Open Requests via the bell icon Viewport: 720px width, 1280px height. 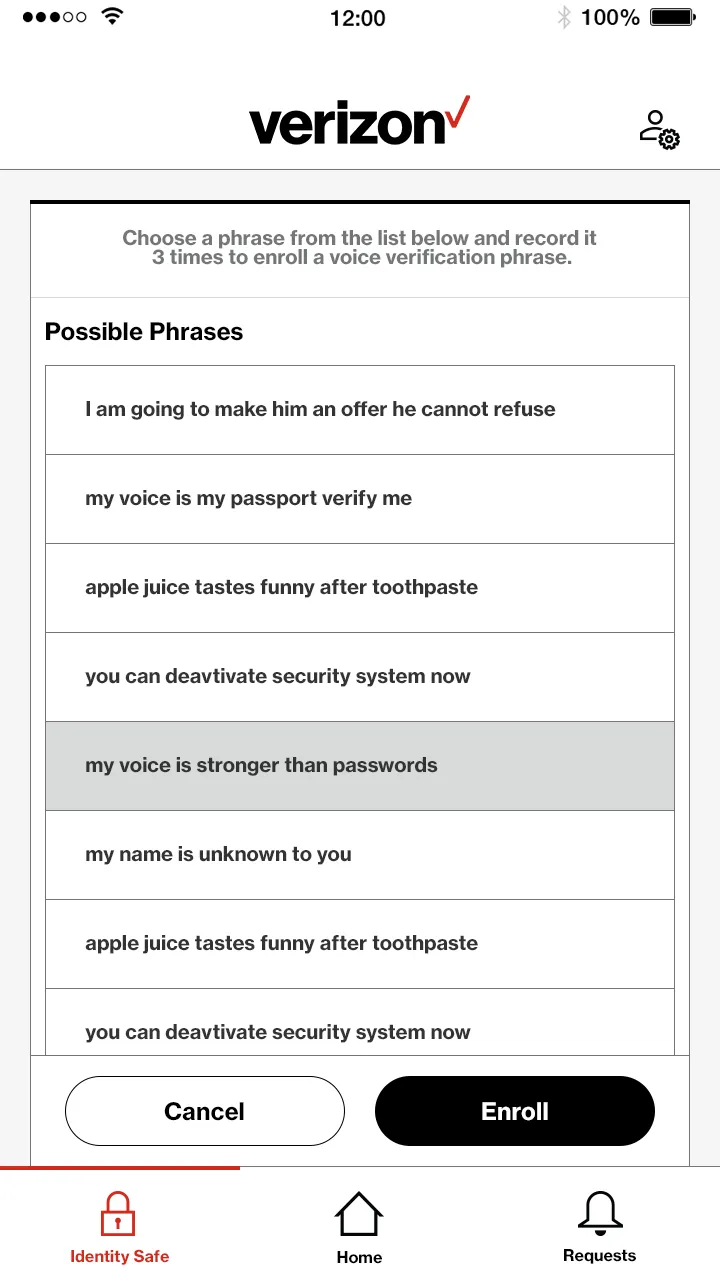[x=599, y=1213]
